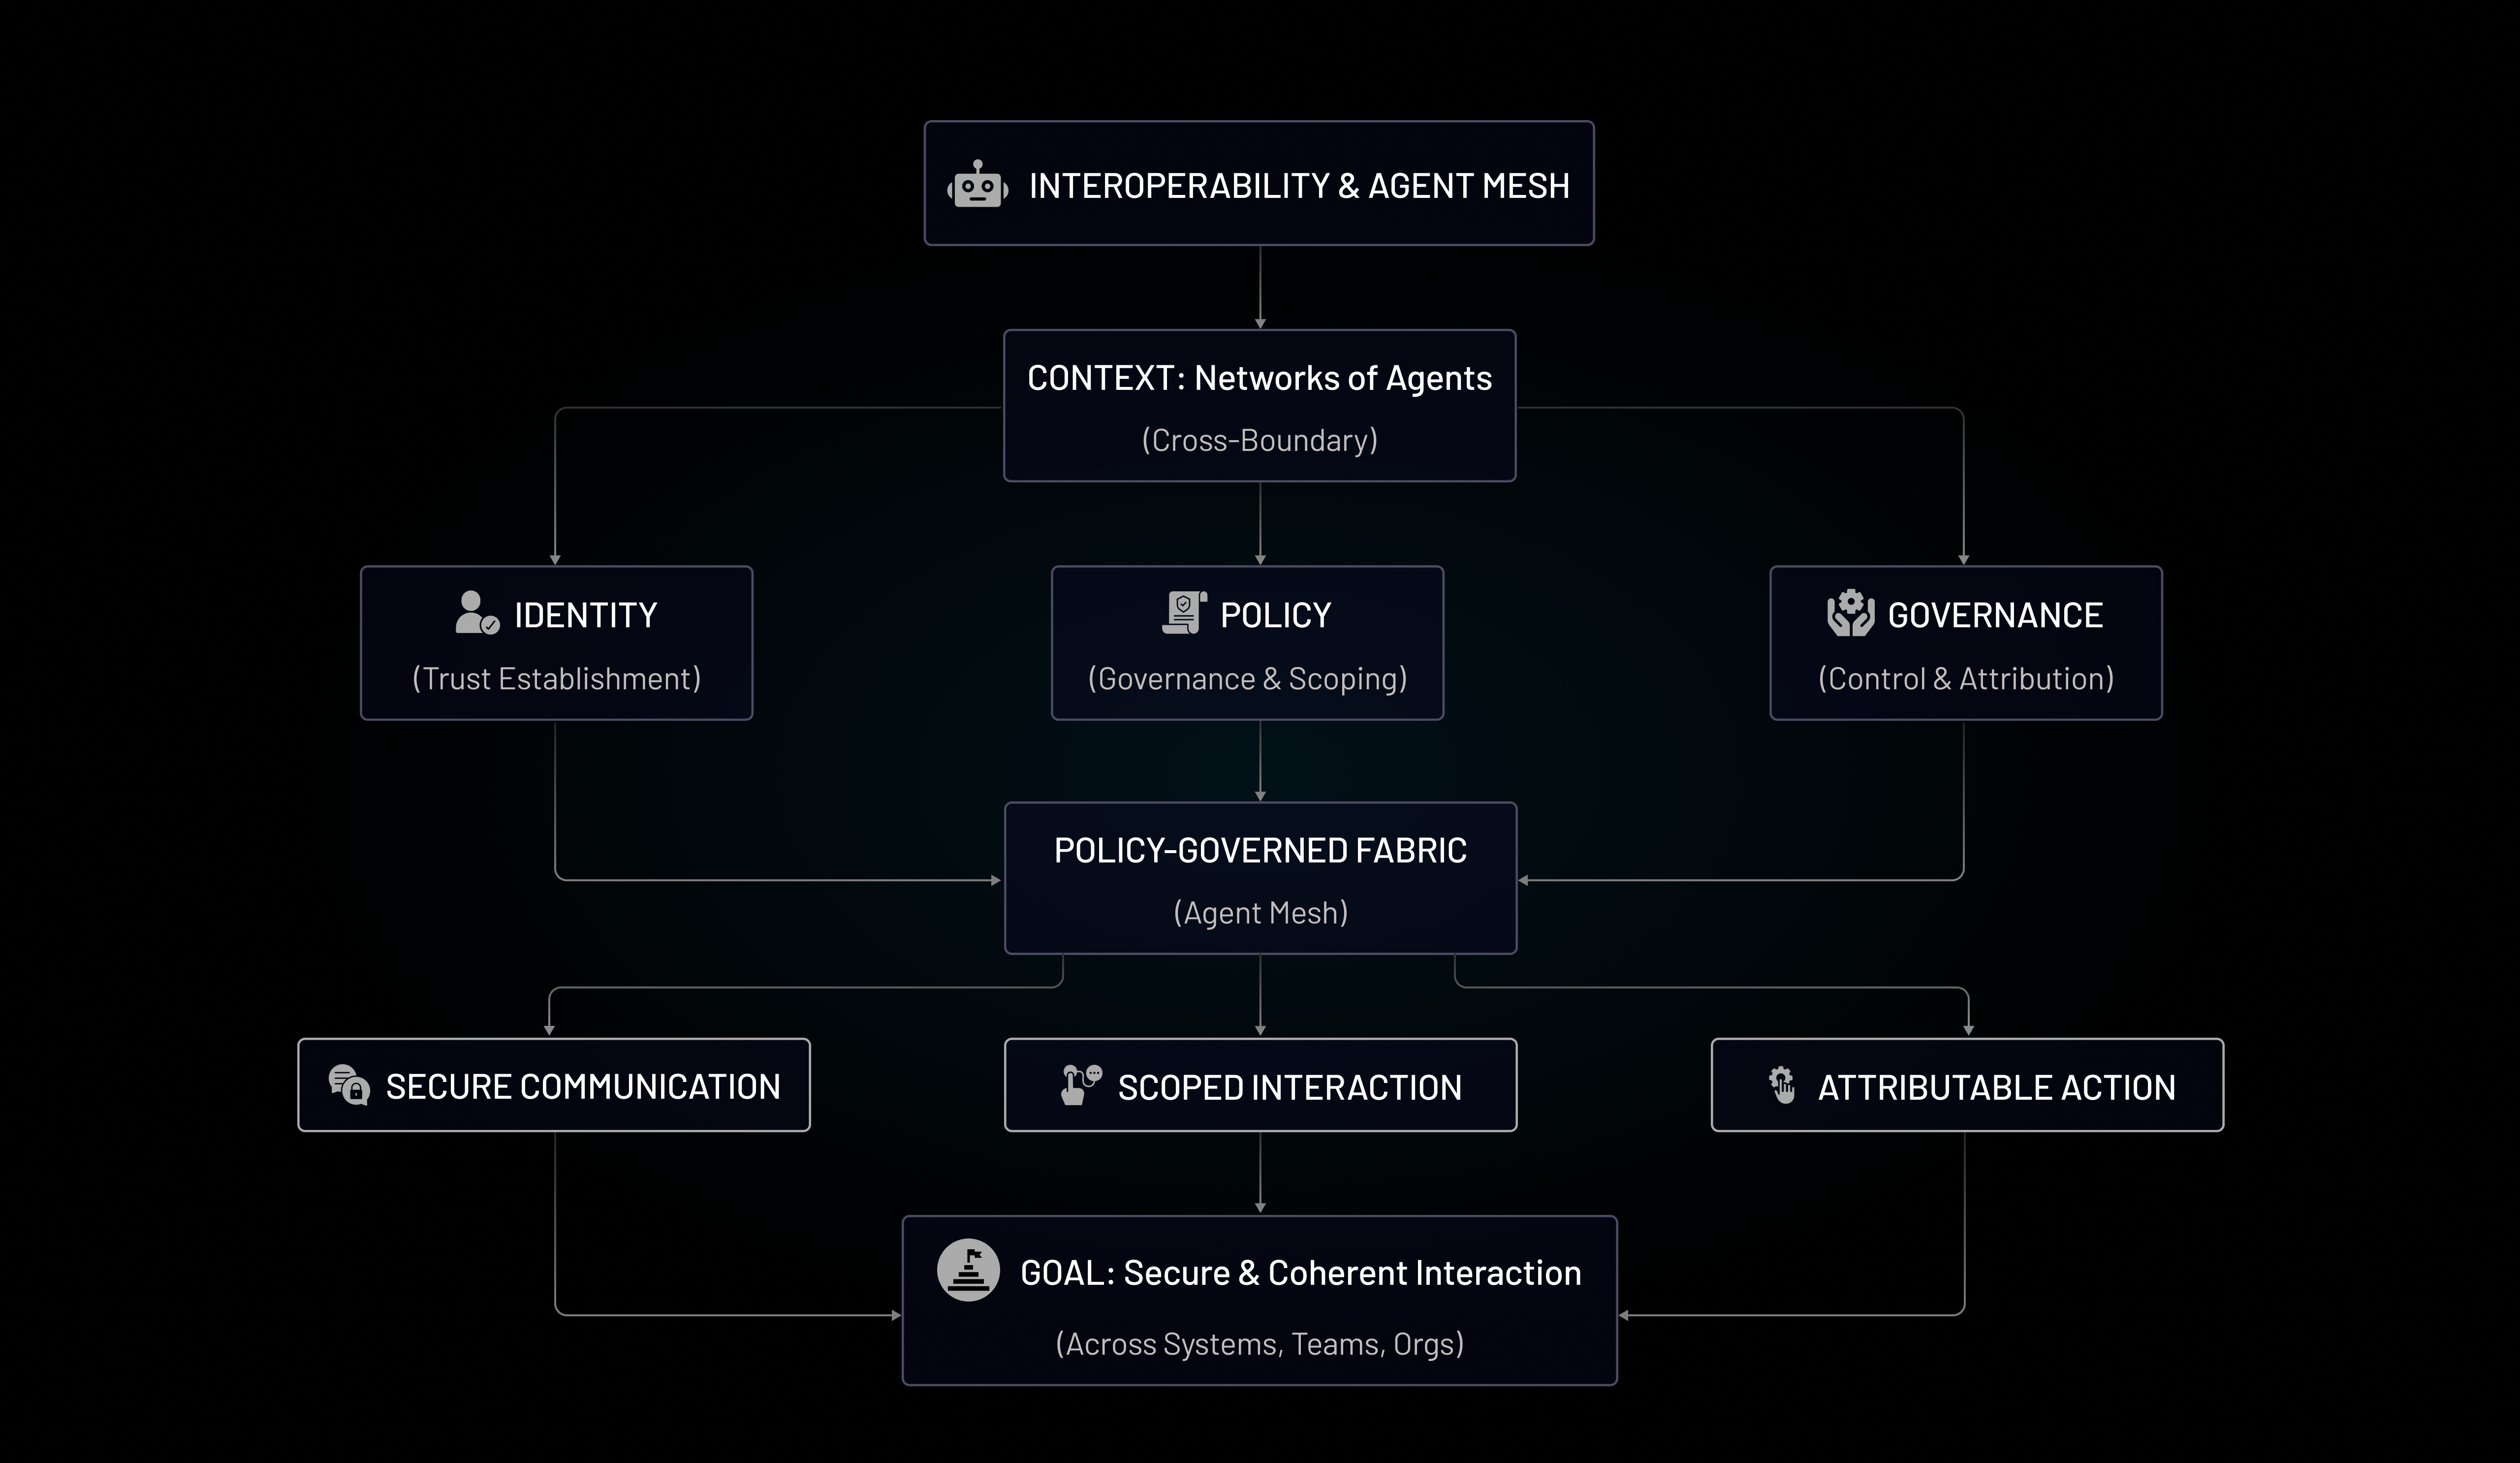
Task: Select the "CONTEXT: Networks of Agents" heading
Action: (x=1259, y=378)
